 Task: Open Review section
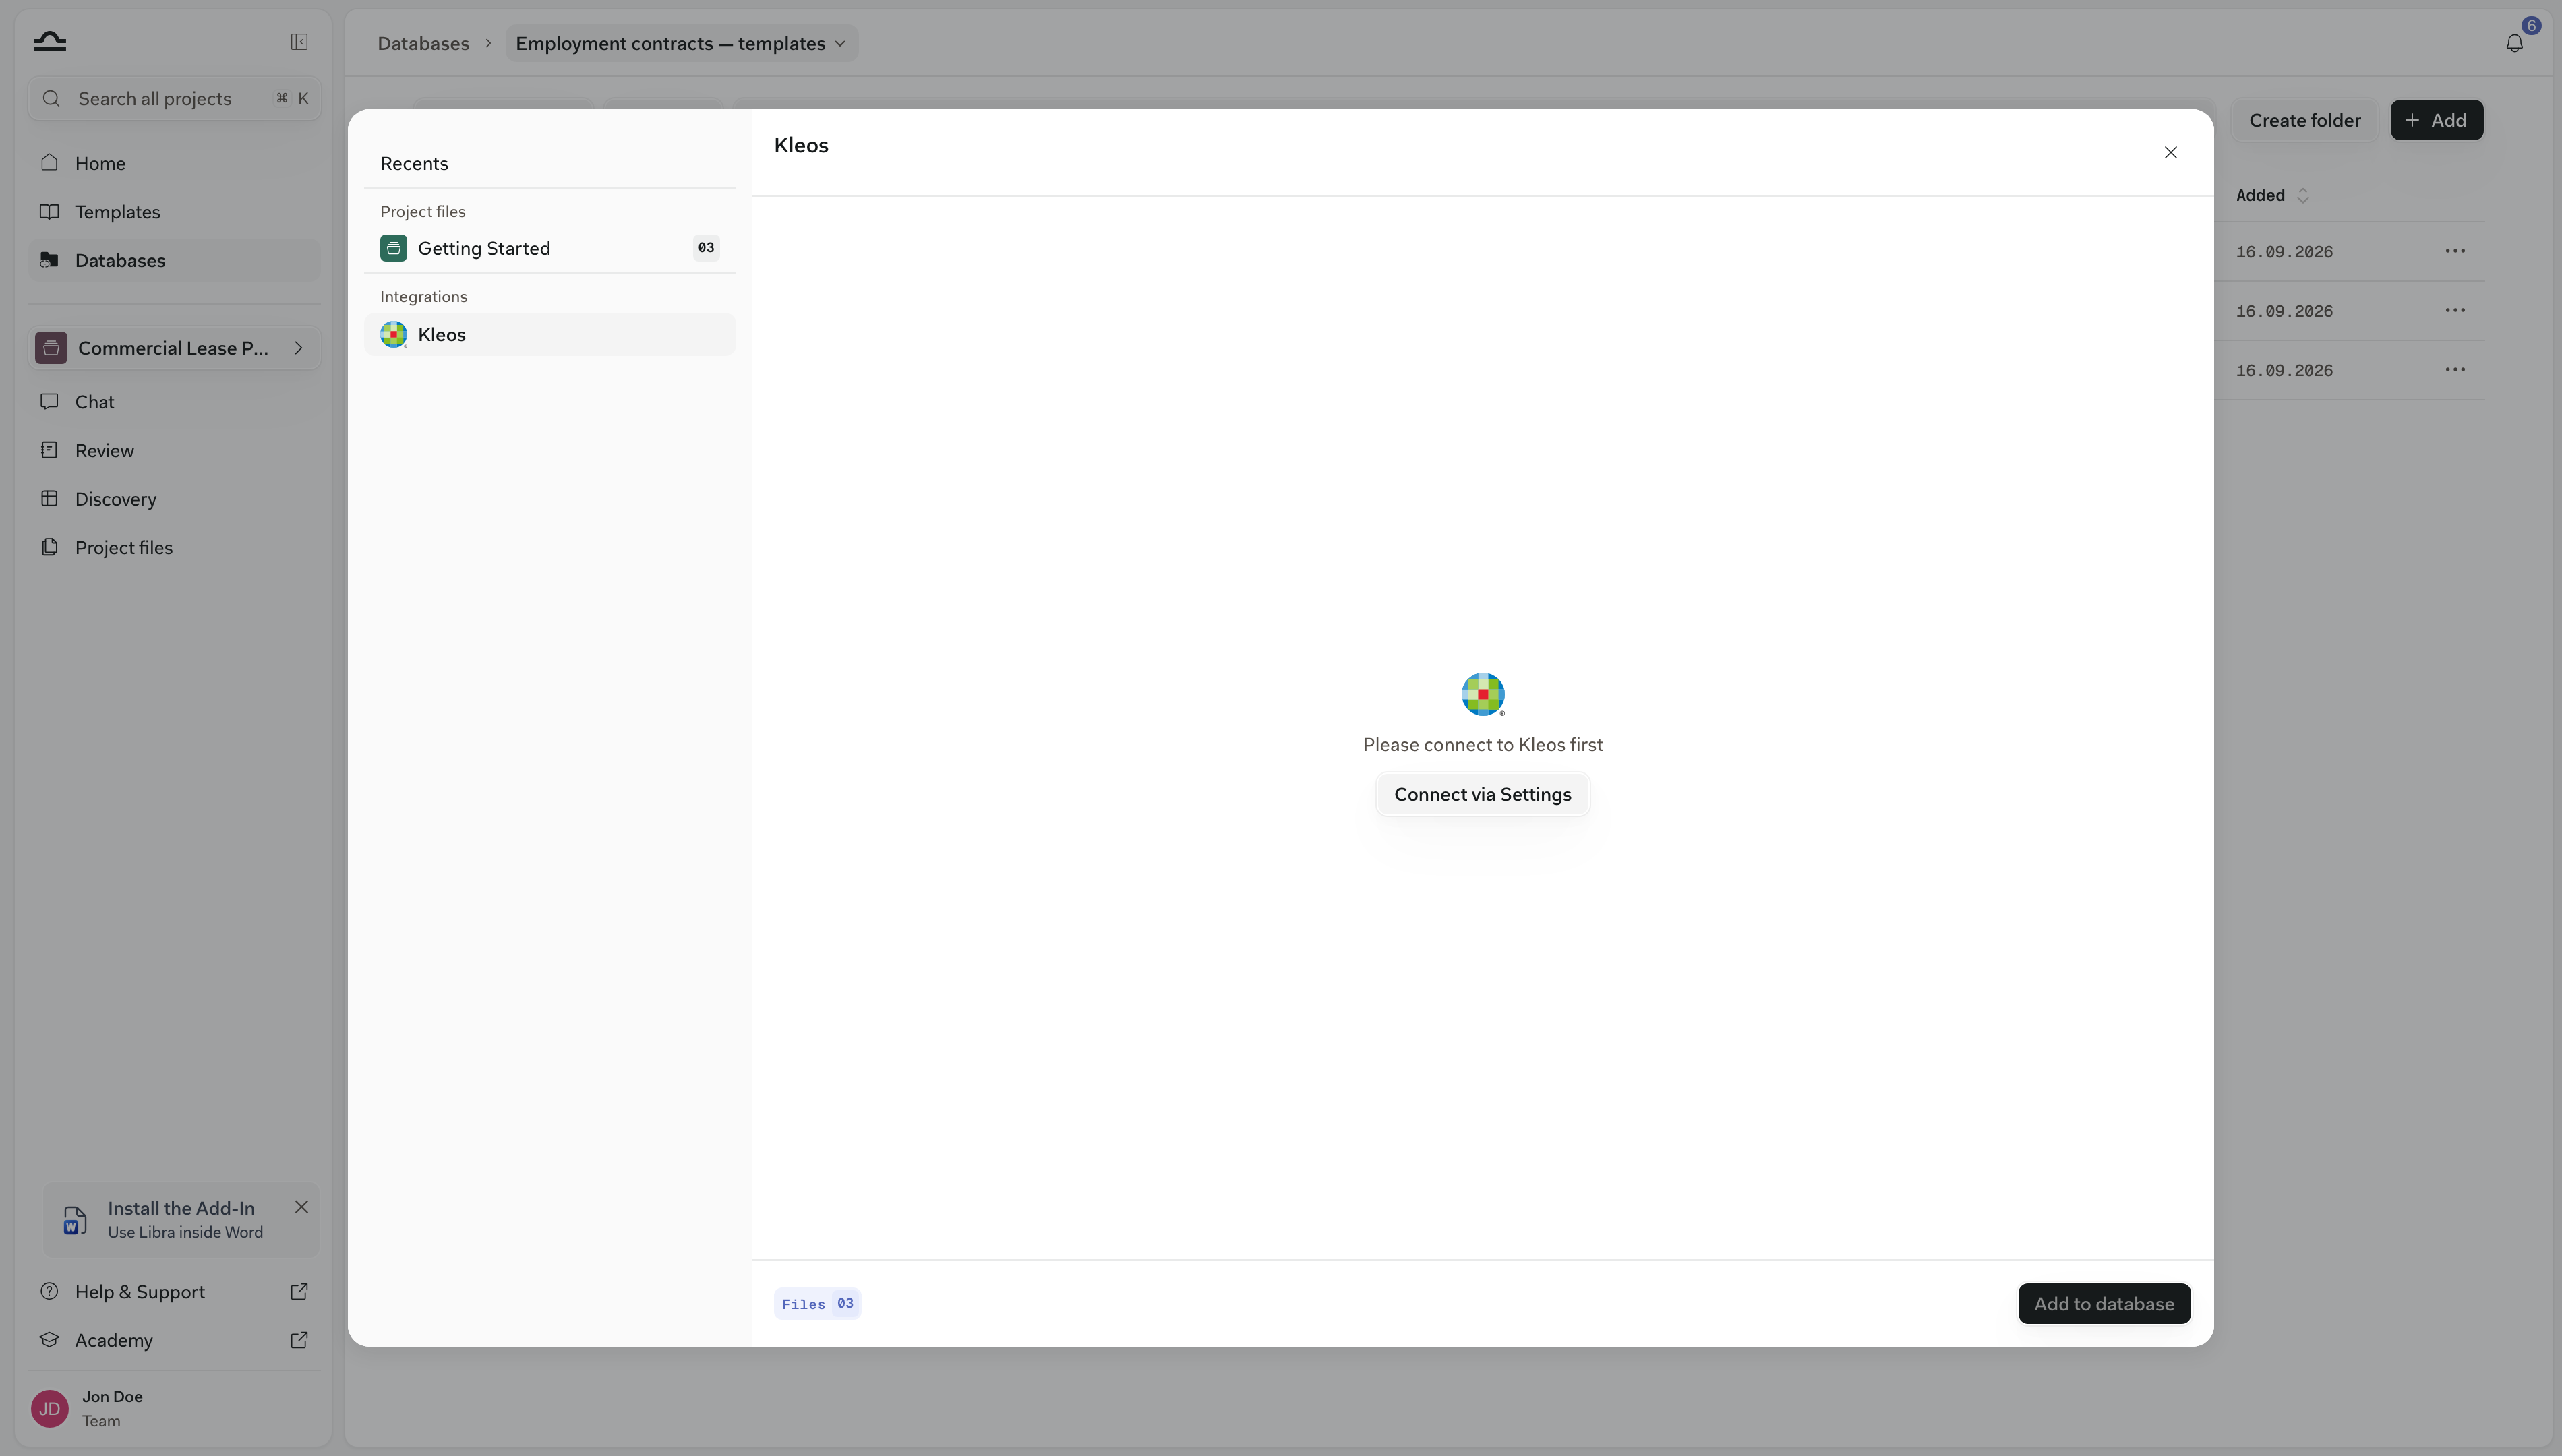[x=174, y=450]
